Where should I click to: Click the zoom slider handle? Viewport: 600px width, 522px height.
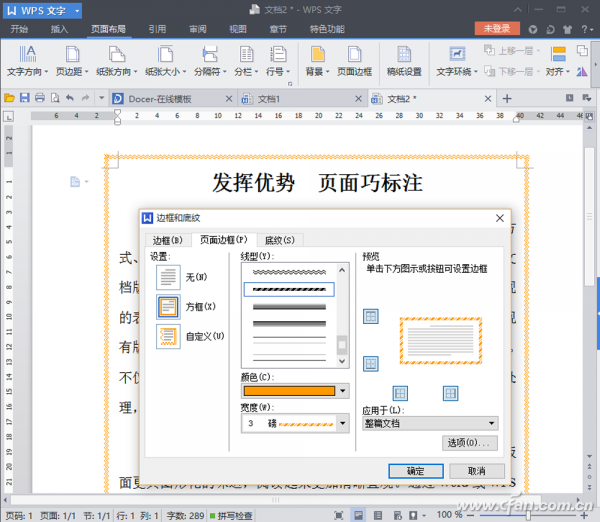point(528,515)
